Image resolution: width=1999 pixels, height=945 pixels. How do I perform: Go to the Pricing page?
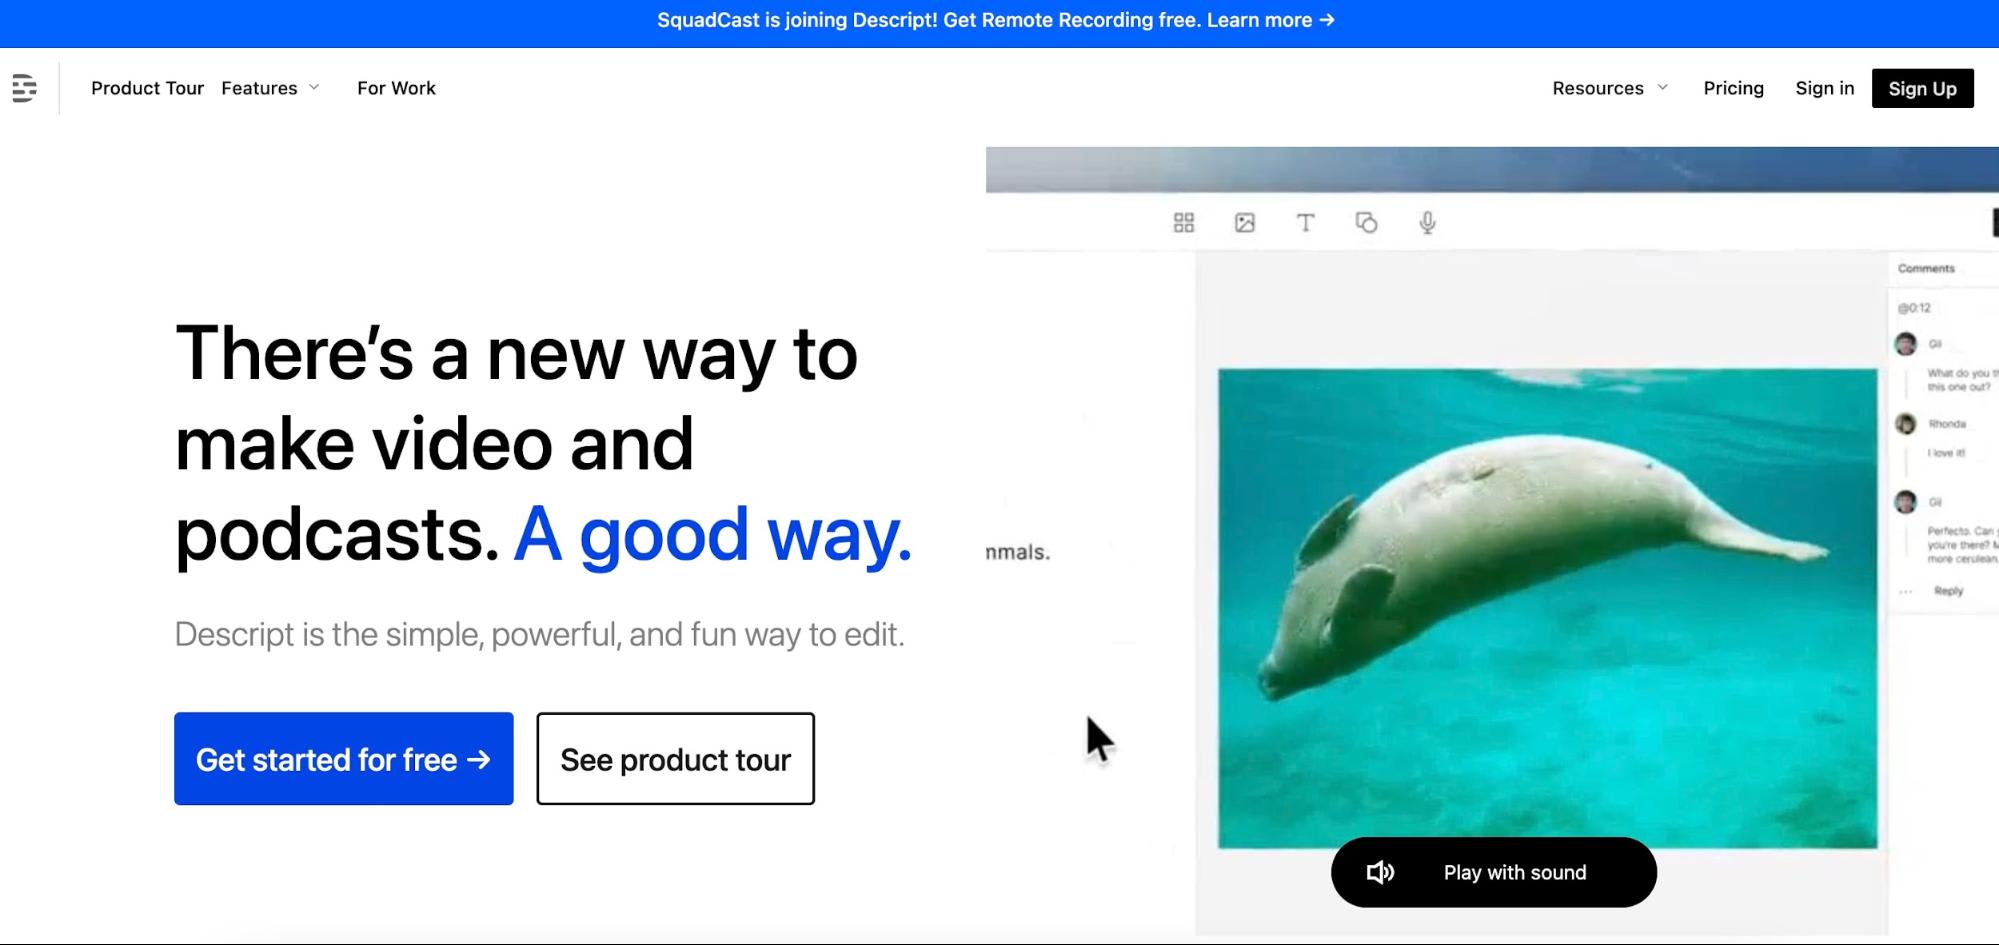[1733, 88]
